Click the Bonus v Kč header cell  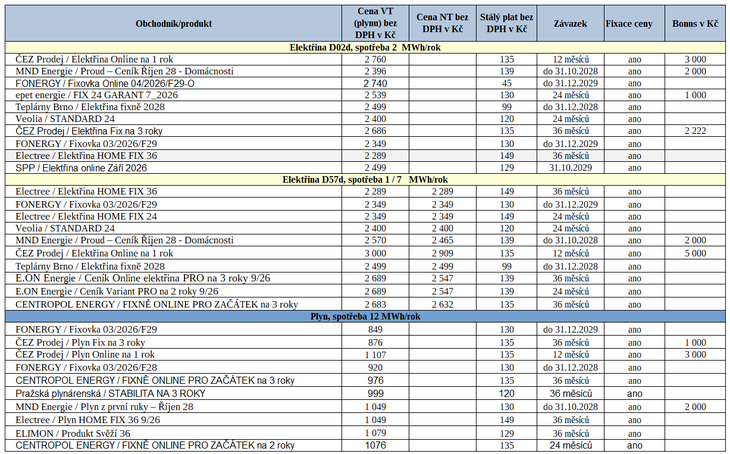[695, 24]
